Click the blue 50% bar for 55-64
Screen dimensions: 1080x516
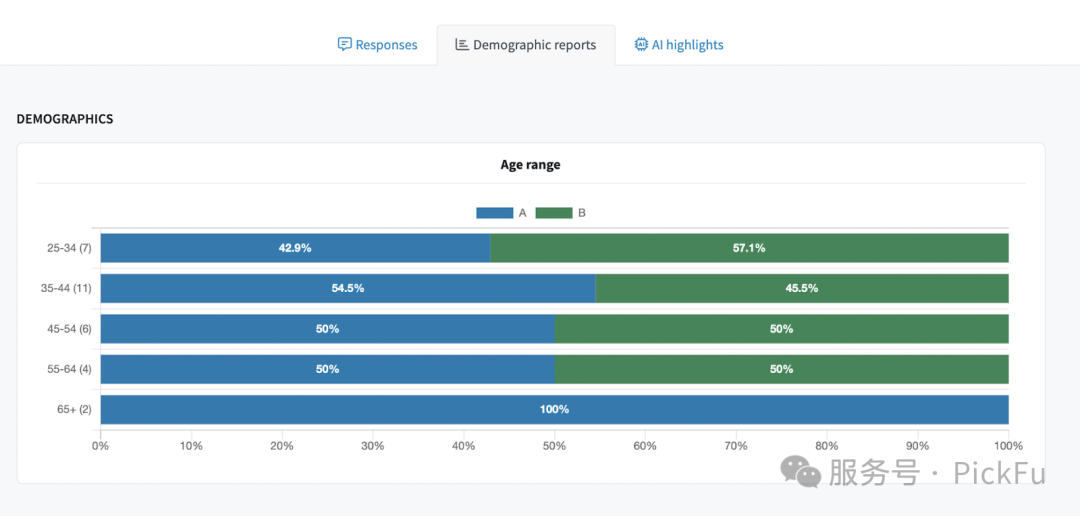pos(327,369)
